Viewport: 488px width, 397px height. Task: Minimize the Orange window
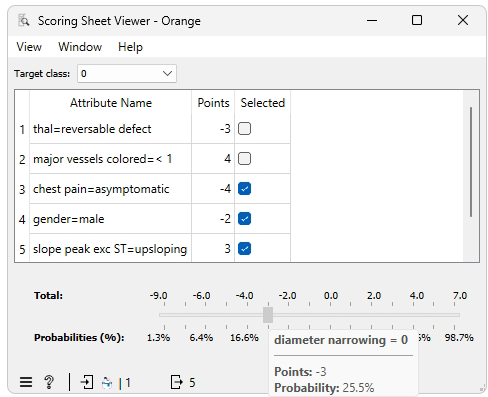click(x=372, y=20)
